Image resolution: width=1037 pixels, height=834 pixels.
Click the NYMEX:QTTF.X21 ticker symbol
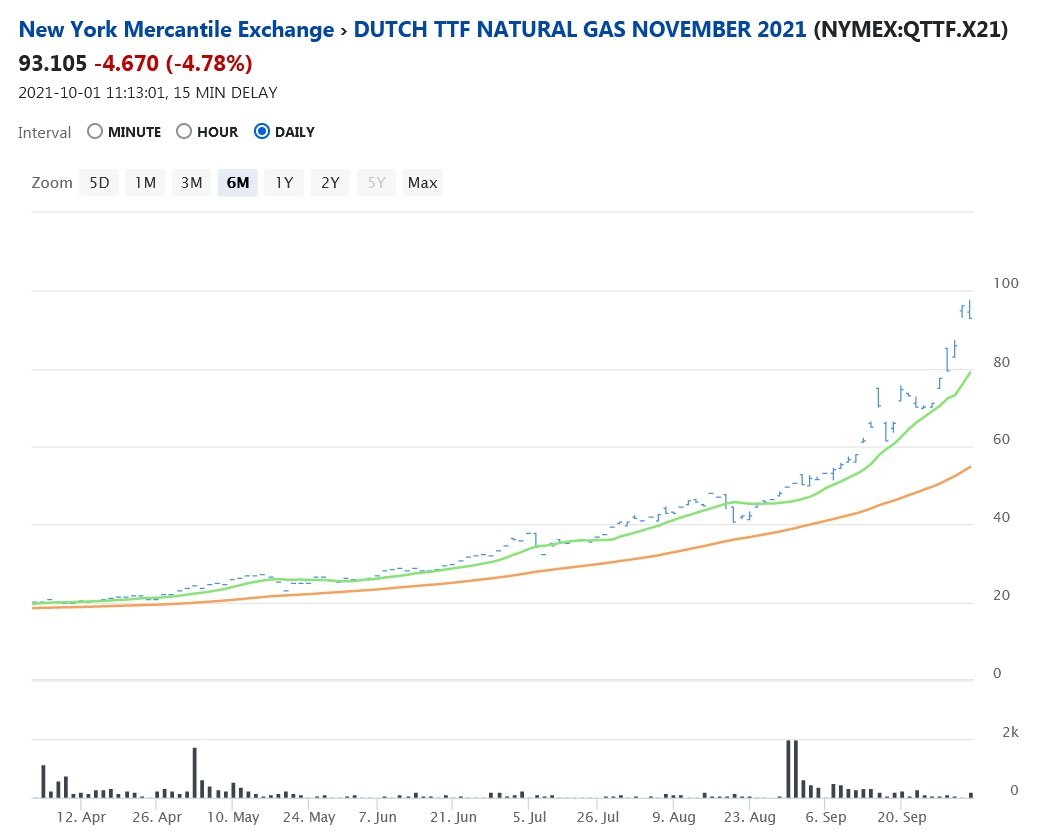tap(911, 30)
